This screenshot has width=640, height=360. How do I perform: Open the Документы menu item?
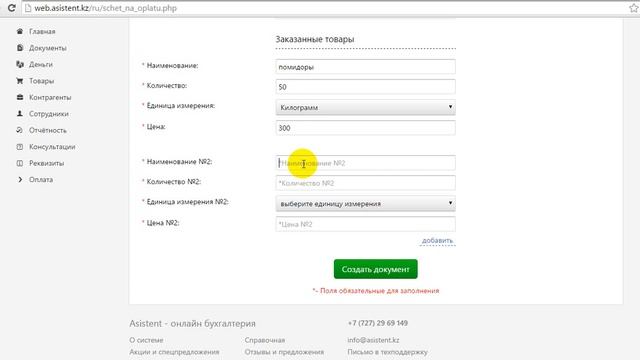(x=47, y=48)
